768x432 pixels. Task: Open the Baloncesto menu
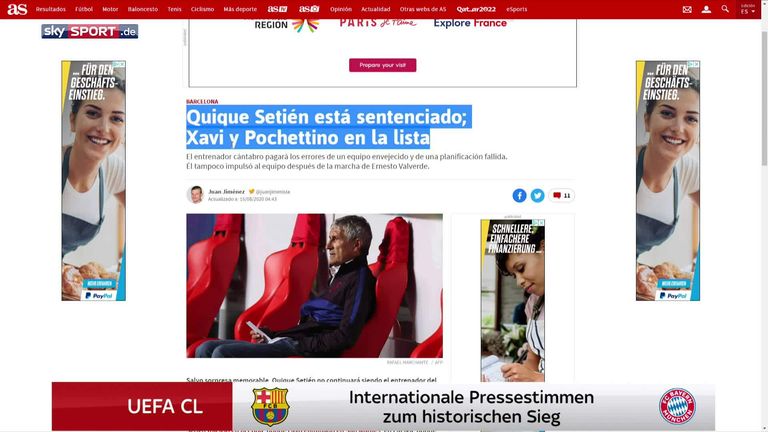pyautogui.click(x=143, y=9)
